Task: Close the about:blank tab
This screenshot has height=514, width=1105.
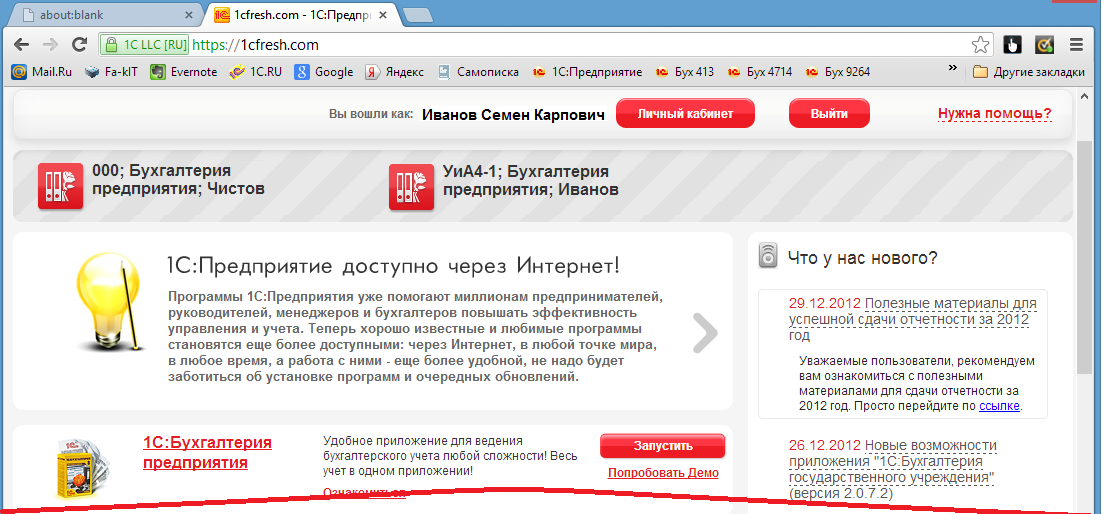Action: [188, 15]
